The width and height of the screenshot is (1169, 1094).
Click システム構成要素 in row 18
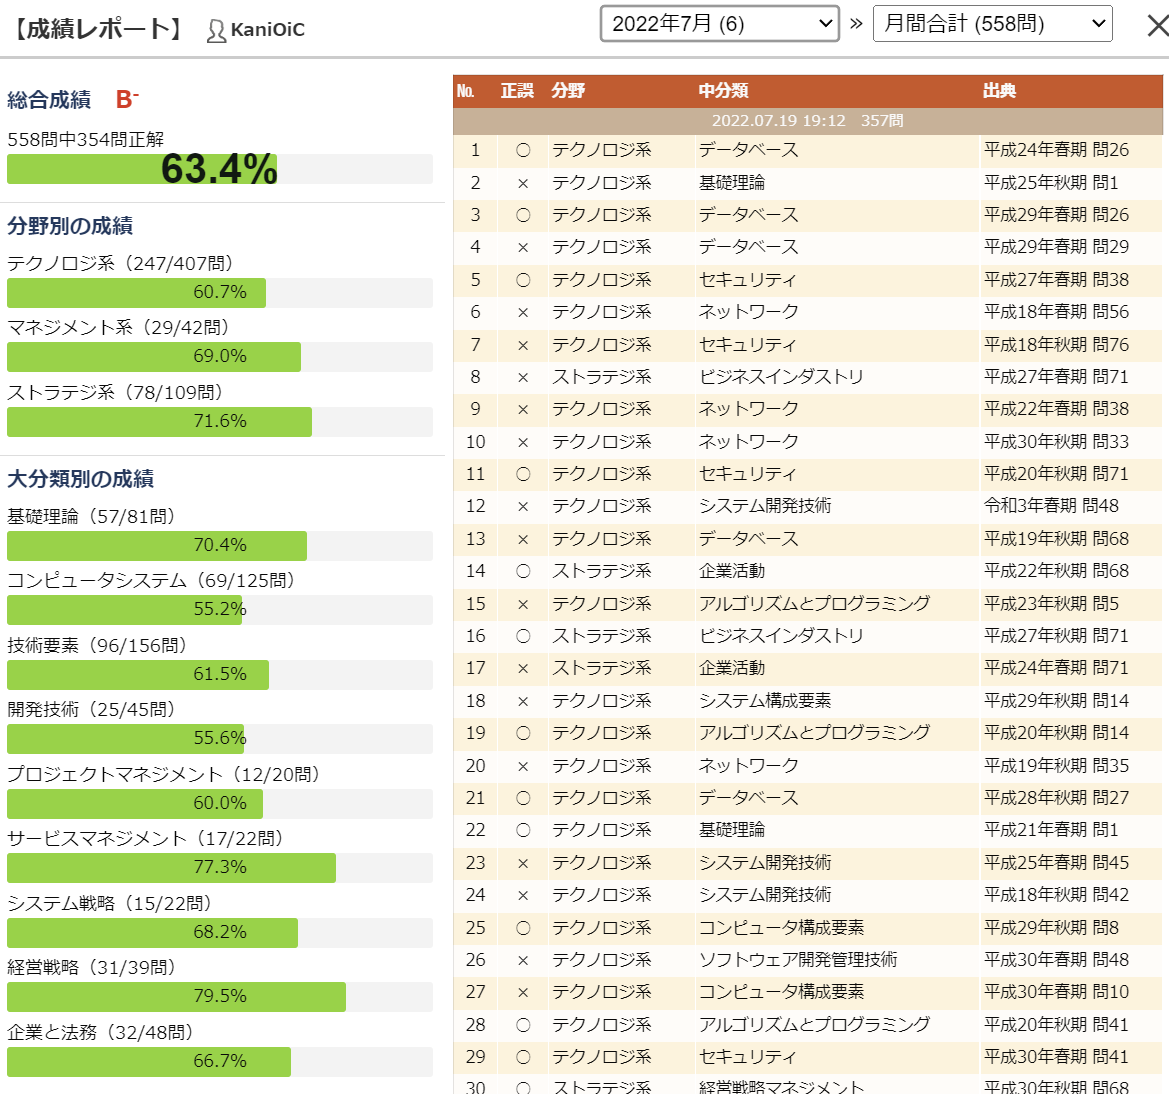765,700
